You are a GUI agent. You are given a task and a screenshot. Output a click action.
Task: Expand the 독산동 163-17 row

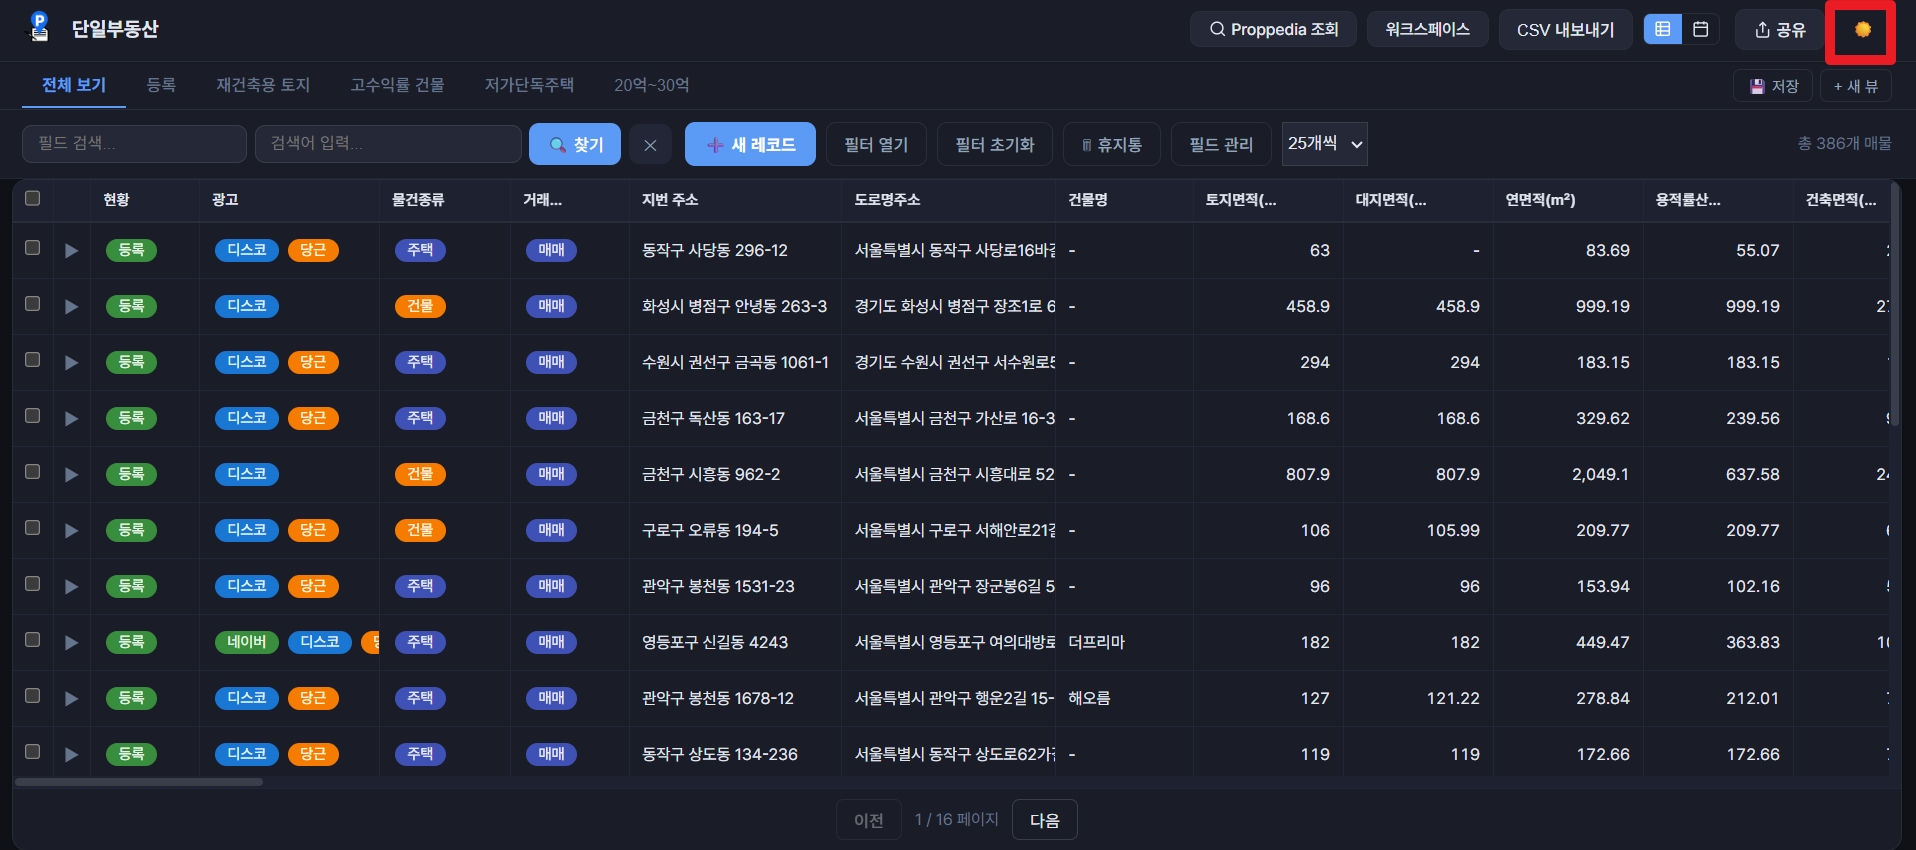click(x=71, y=418)
